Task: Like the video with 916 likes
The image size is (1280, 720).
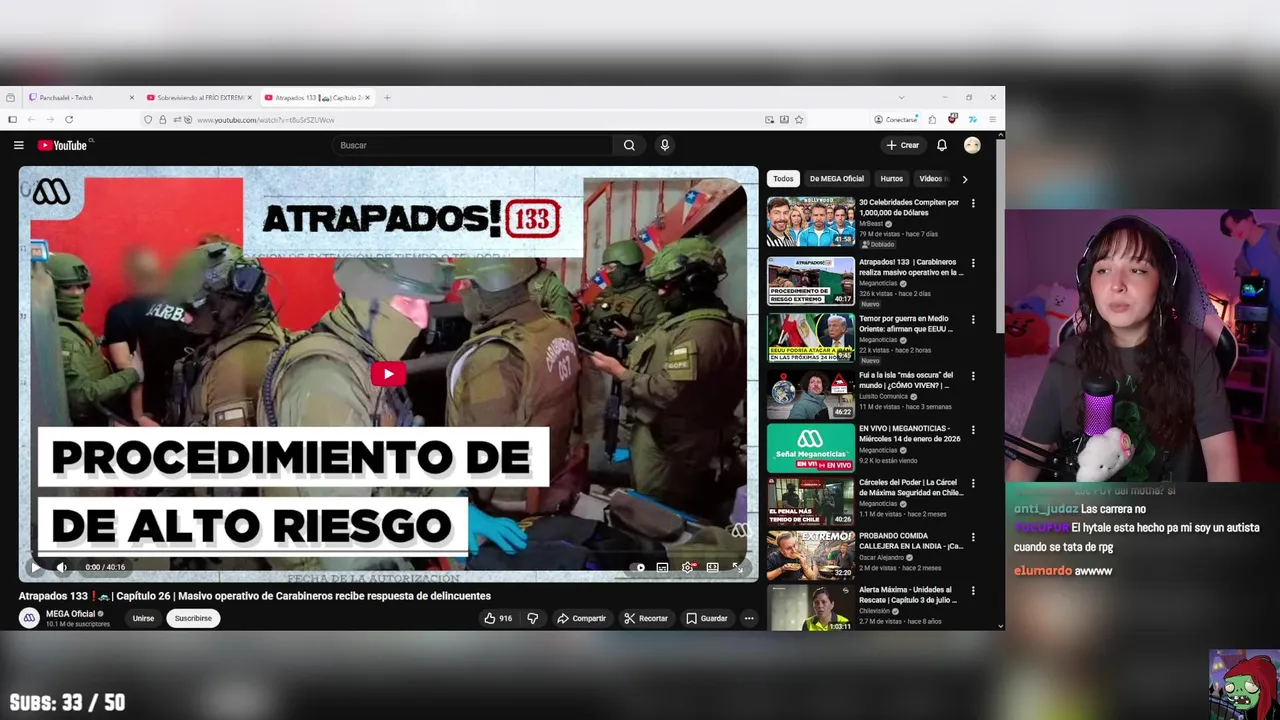Action: [x=498, y=618]
